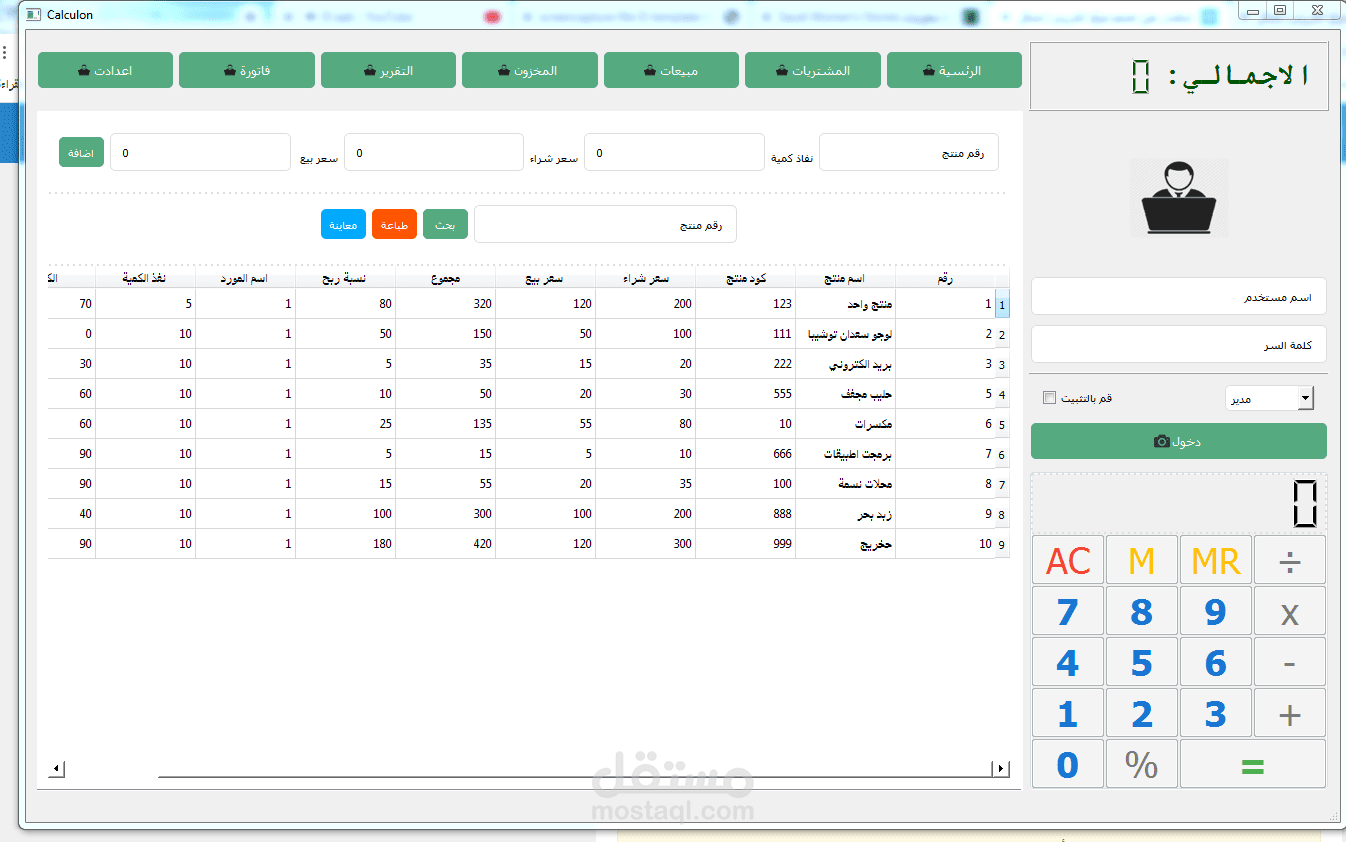Screen dimensions: 1346x842
Task: Open the فاتورة invoice tab
Action: 247,70
